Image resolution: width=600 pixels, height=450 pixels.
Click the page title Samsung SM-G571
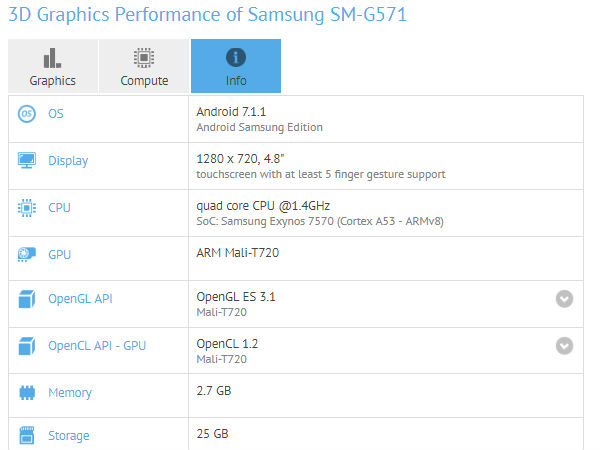coord(327,15)
